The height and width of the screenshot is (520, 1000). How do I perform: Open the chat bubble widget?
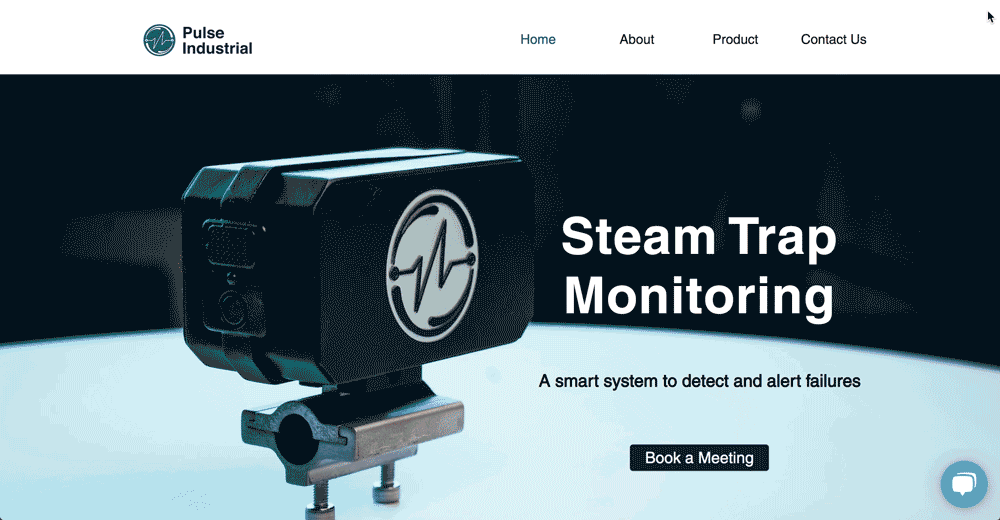click(x=964, y=484)
